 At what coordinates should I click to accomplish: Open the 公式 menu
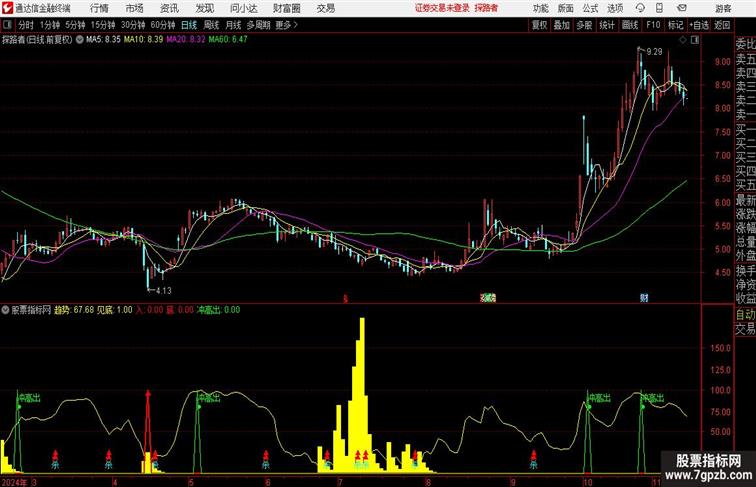click(590, 8)
